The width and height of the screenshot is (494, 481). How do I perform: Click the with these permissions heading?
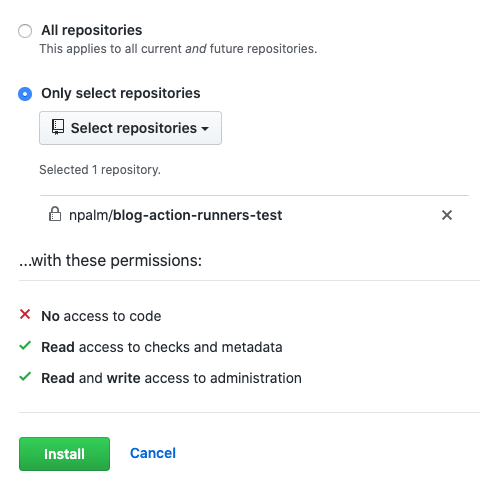pos(110,260)
